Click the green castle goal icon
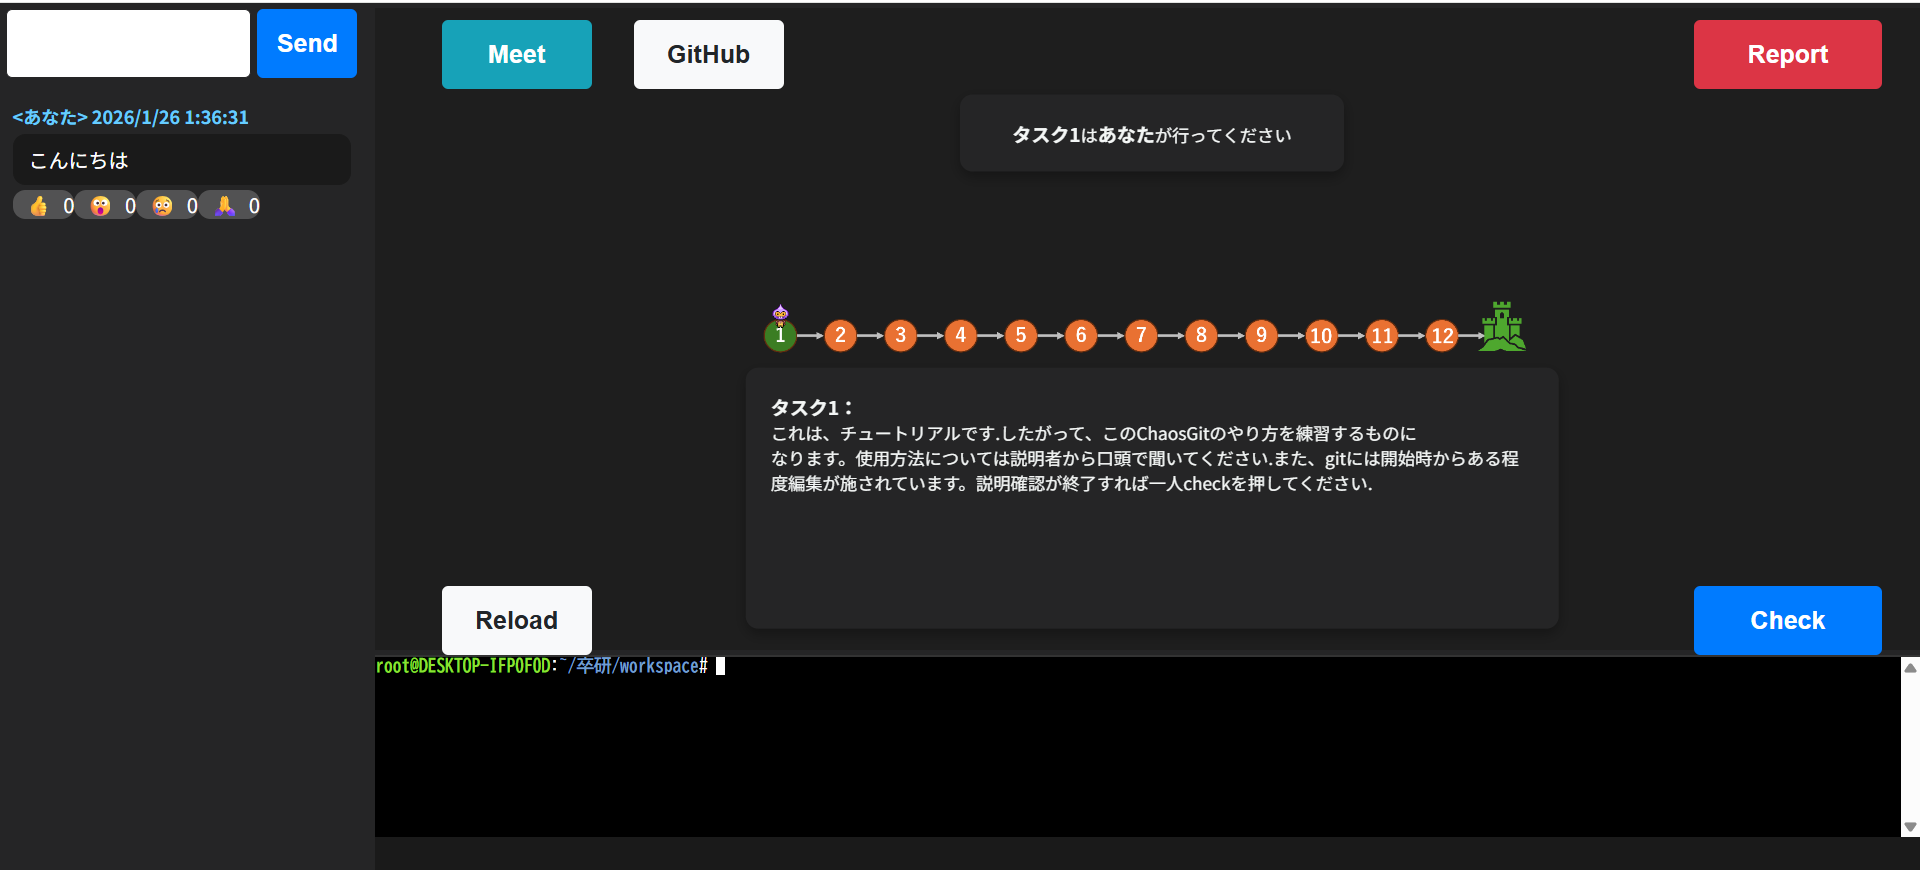Viewport: 1920px width, 870px height. [x=1502, y=327]
